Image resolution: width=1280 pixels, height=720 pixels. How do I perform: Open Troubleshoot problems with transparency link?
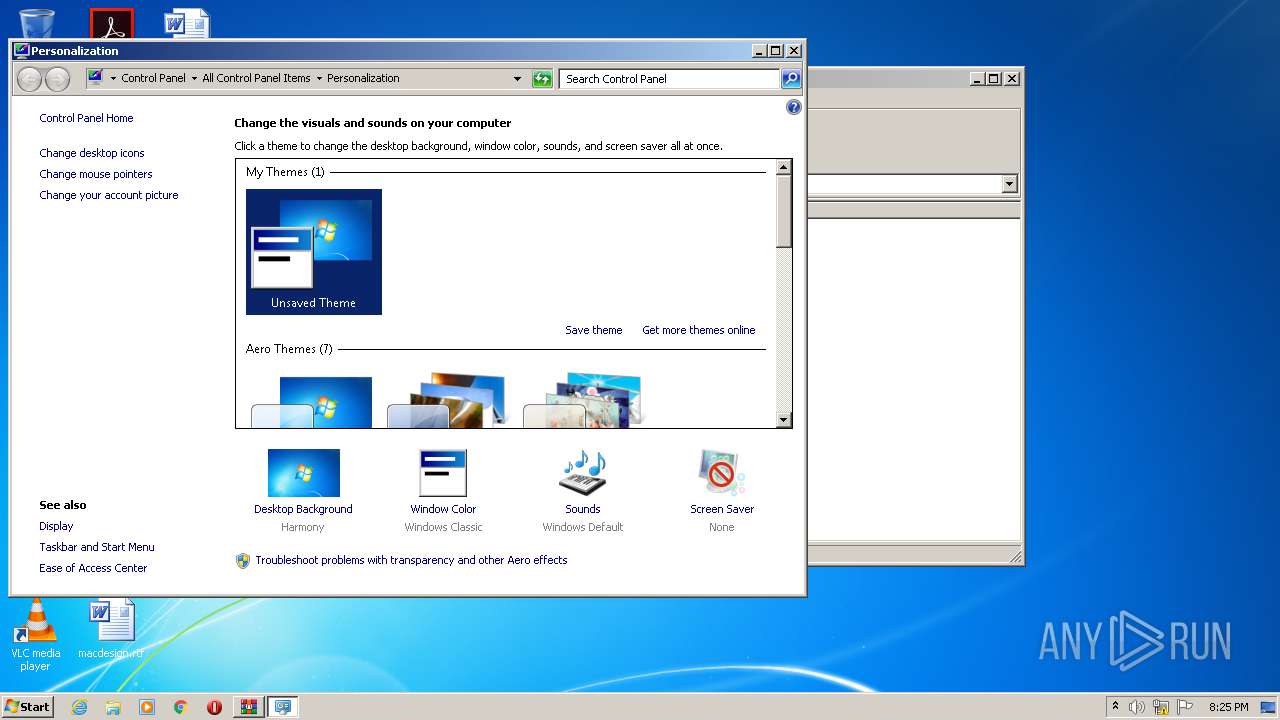[411, 560]
